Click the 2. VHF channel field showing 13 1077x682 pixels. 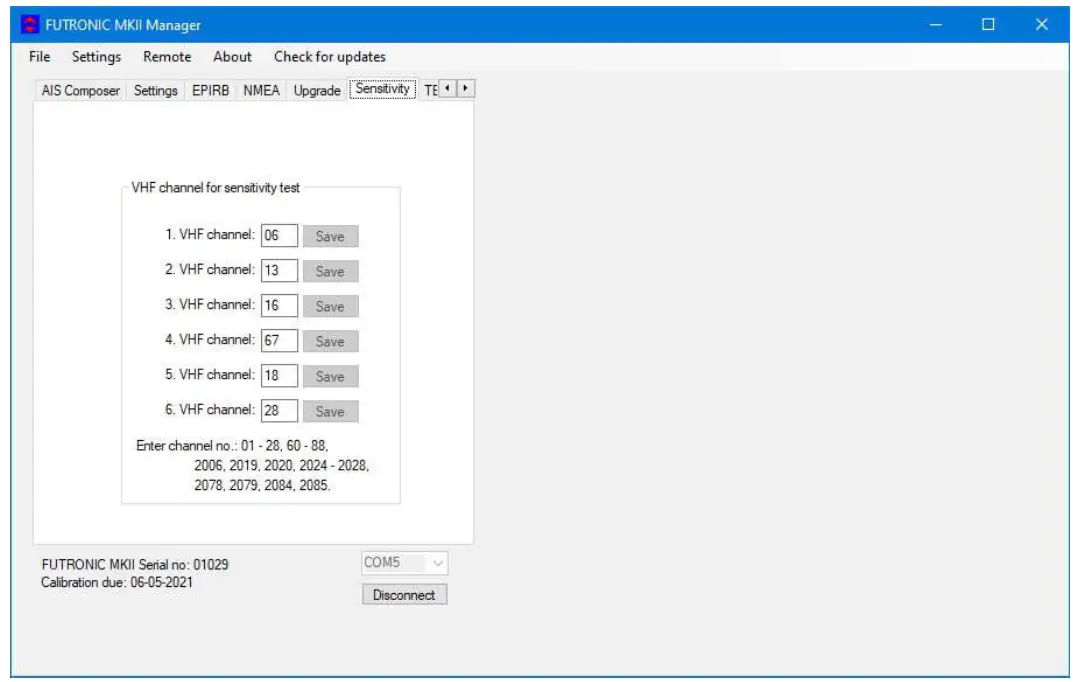279,271
